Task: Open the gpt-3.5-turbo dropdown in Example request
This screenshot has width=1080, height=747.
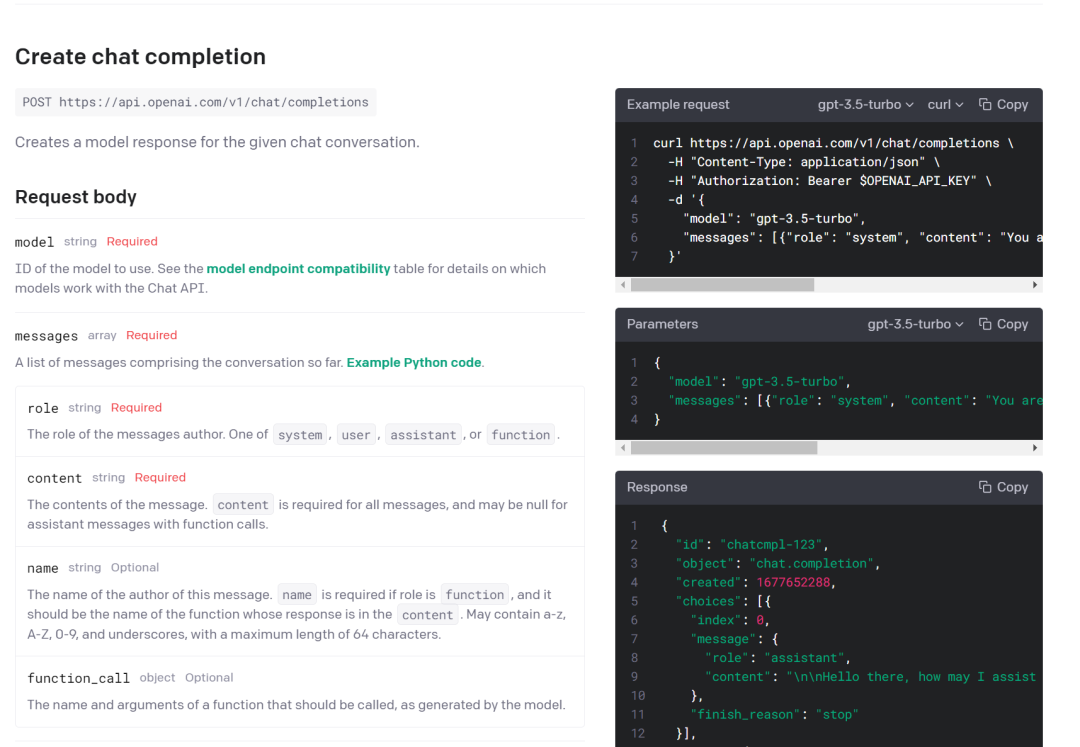Action: coord(866,105)
